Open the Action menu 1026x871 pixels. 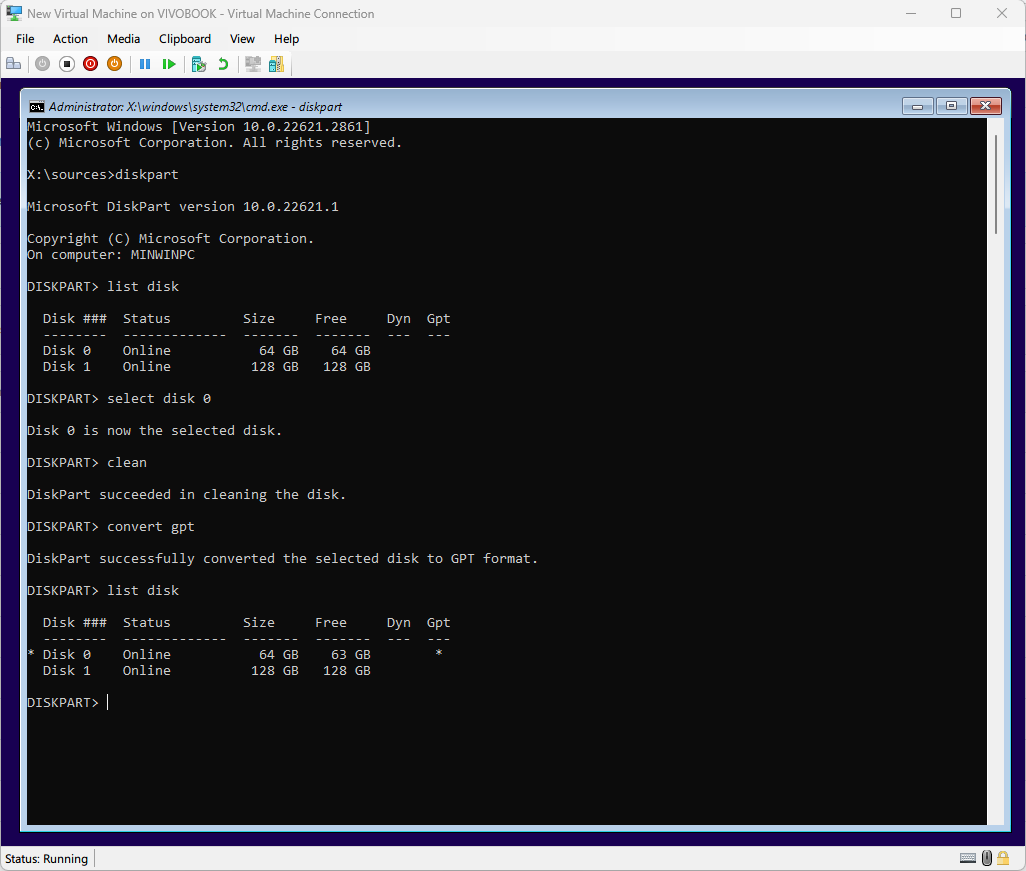[x=70, y=39]
